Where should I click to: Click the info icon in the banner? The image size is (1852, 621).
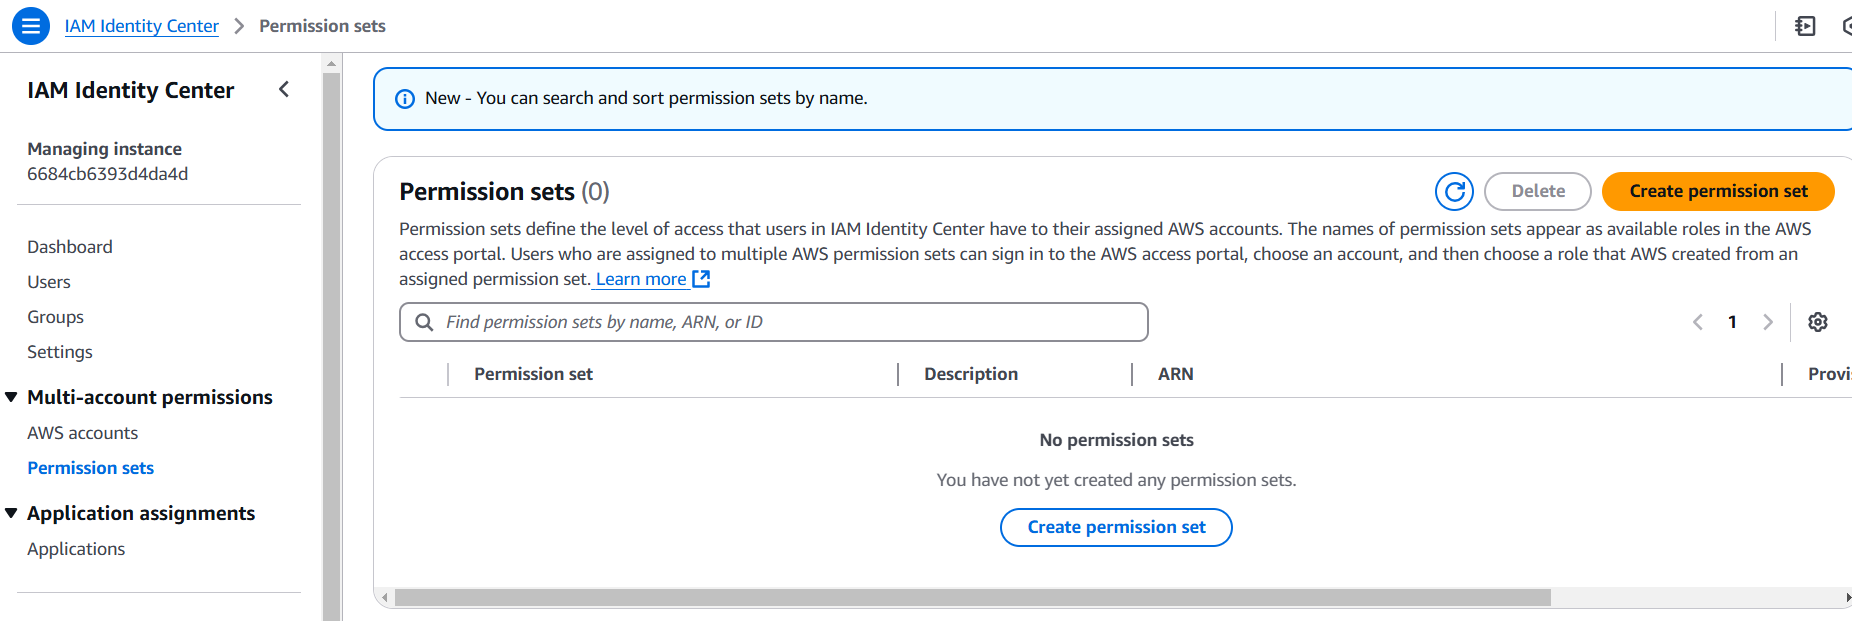coord(405,99)
